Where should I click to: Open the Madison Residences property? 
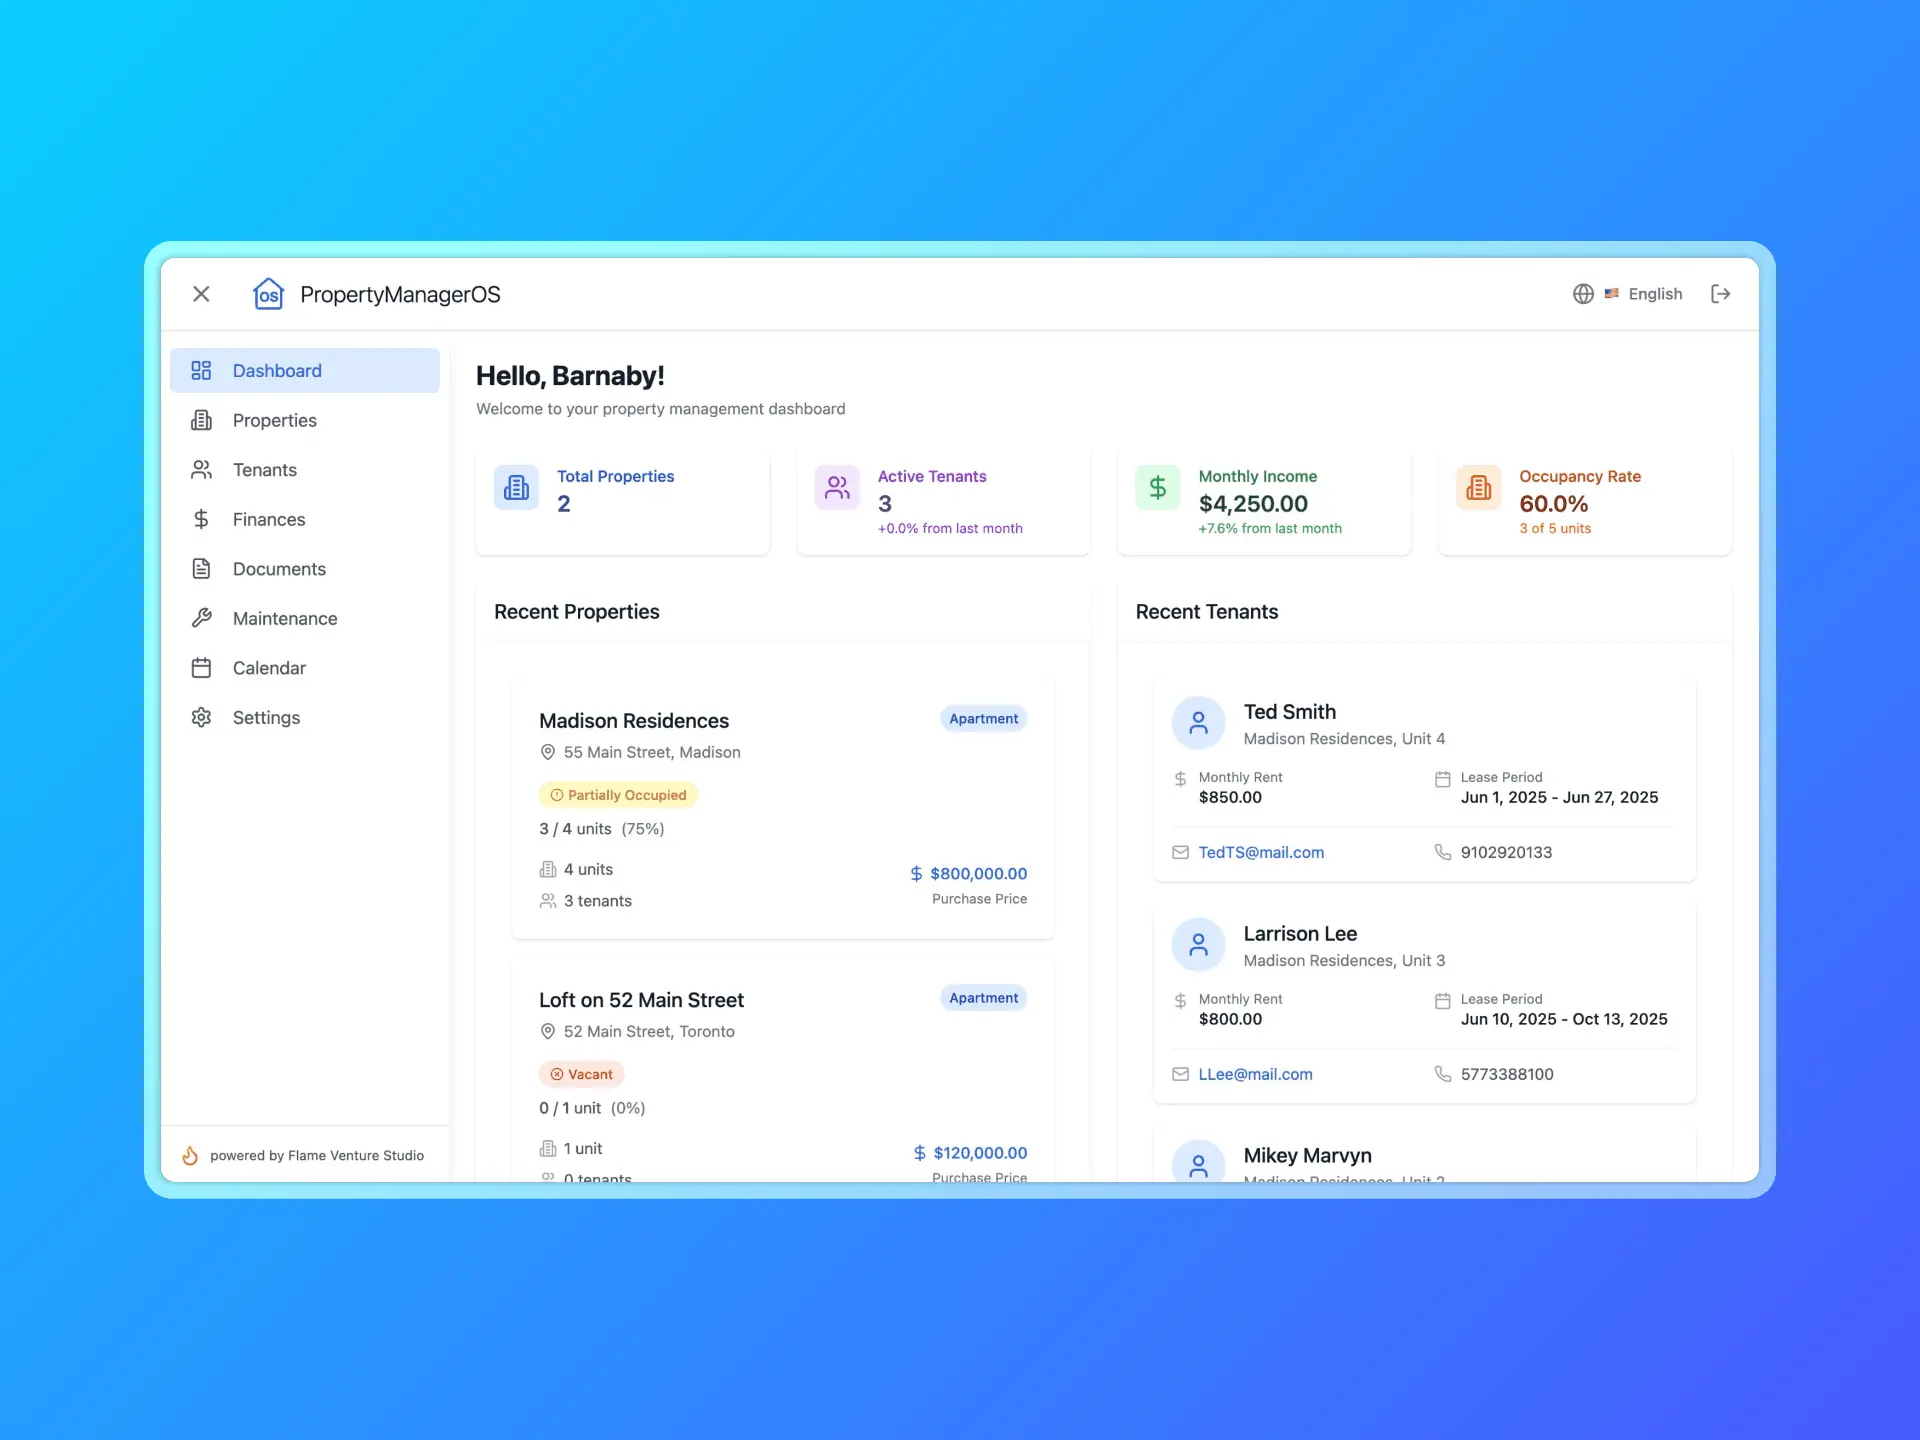click(783, 809)
